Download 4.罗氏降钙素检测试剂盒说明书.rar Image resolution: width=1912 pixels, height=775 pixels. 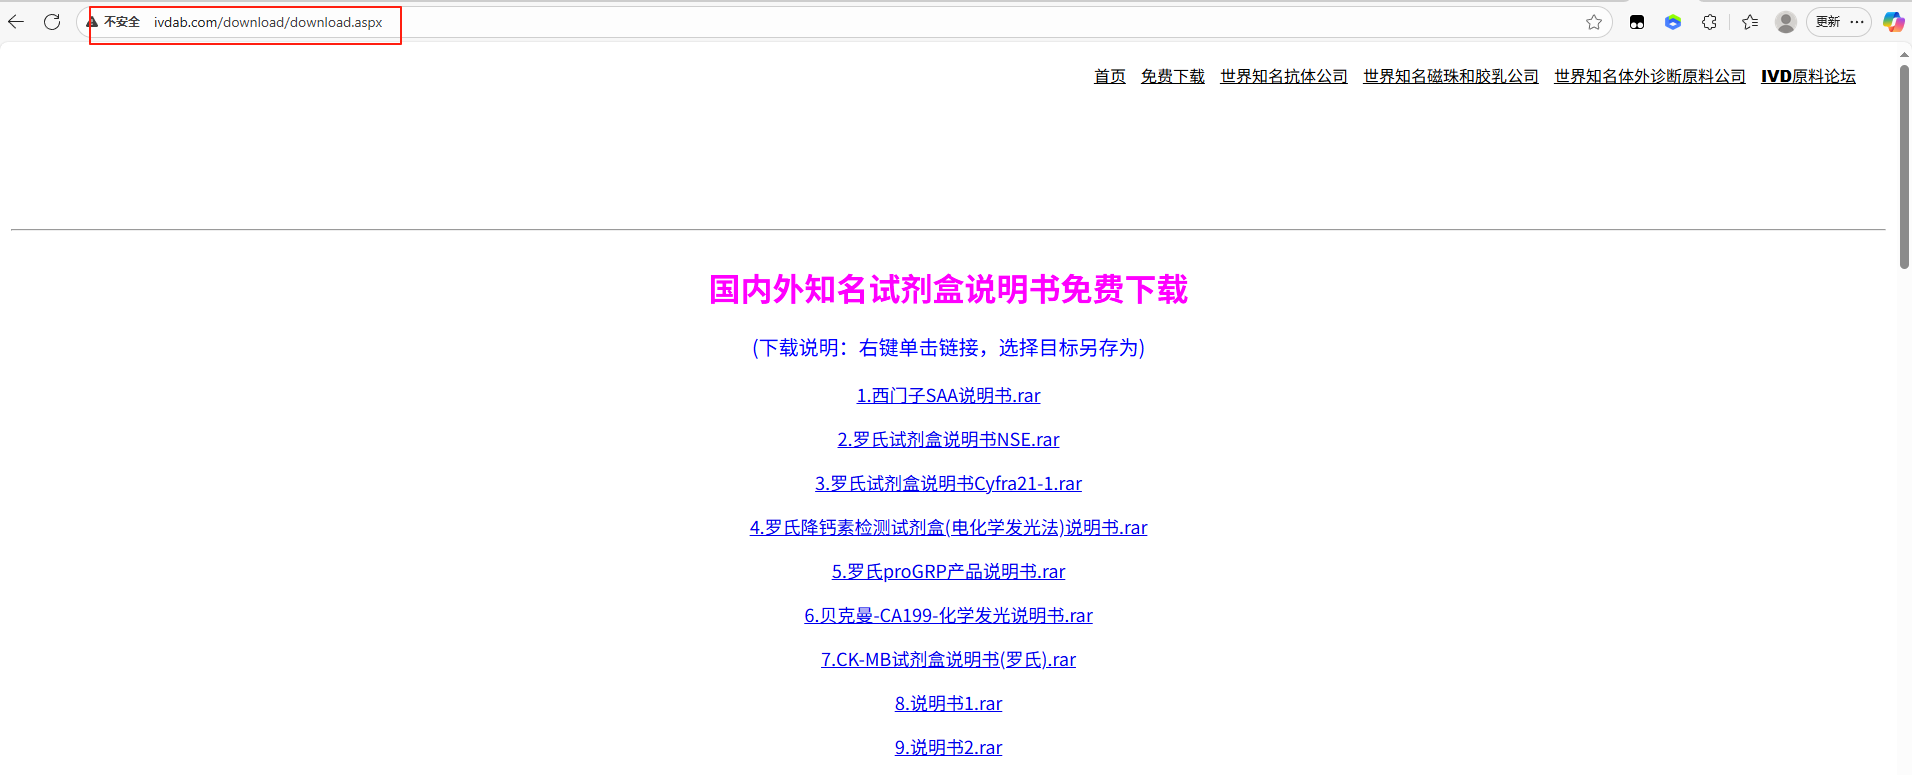coord(948,528)
